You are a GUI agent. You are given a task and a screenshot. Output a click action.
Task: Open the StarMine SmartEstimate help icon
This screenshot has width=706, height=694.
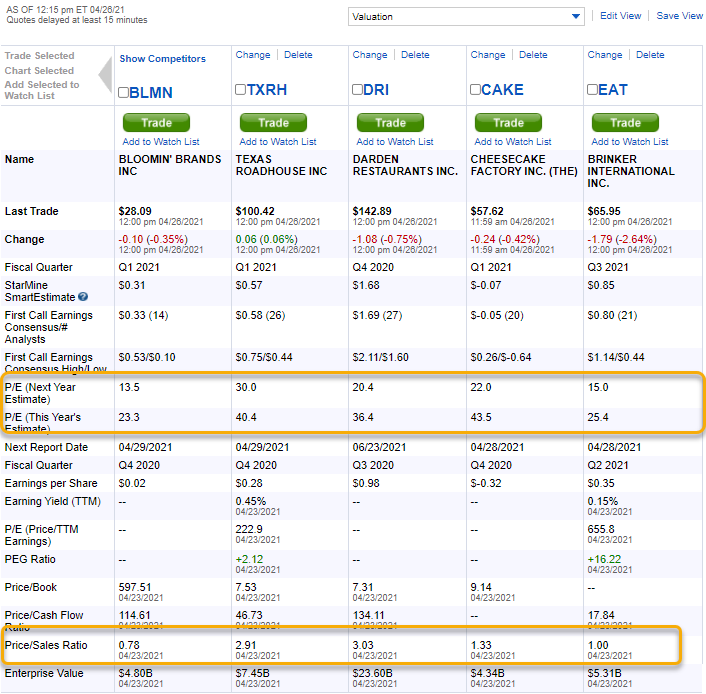[x=83, y=297]
